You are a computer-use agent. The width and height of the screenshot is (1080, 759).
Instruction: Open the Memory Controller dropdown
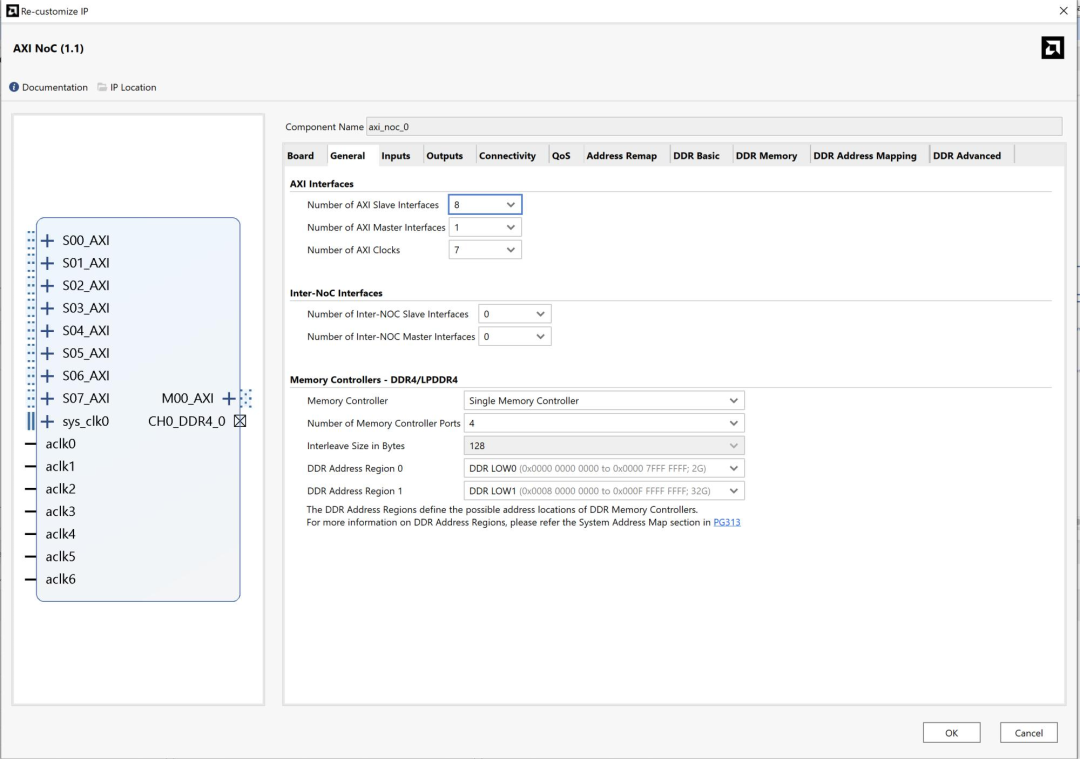coord(604,401)
